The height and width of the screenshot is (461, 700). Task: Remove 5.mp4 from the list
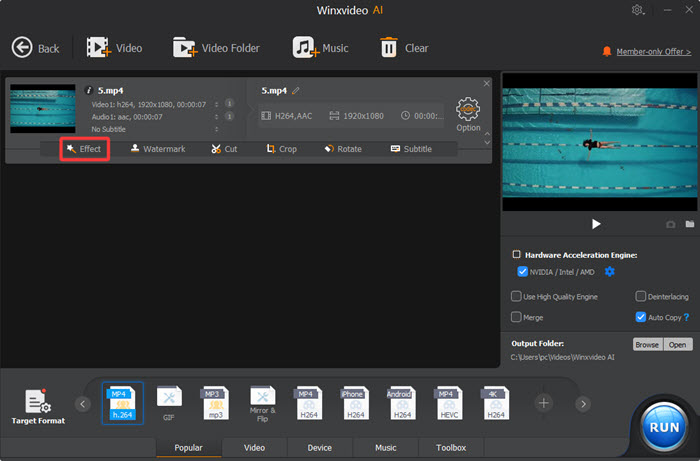487,83
